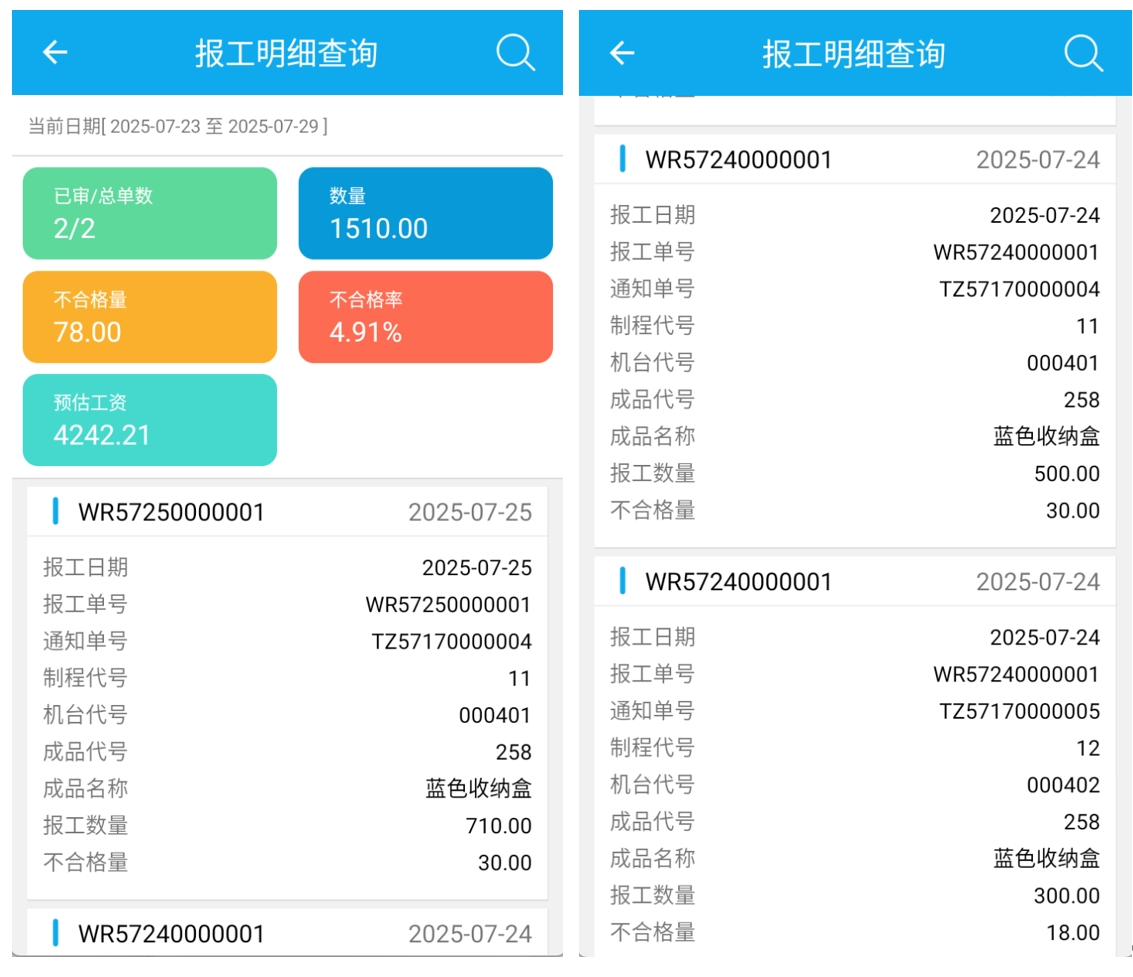
Task: Tap the teal 预估工资 4242.21 card
Action: pyautogui.click(x=150, y=420)
